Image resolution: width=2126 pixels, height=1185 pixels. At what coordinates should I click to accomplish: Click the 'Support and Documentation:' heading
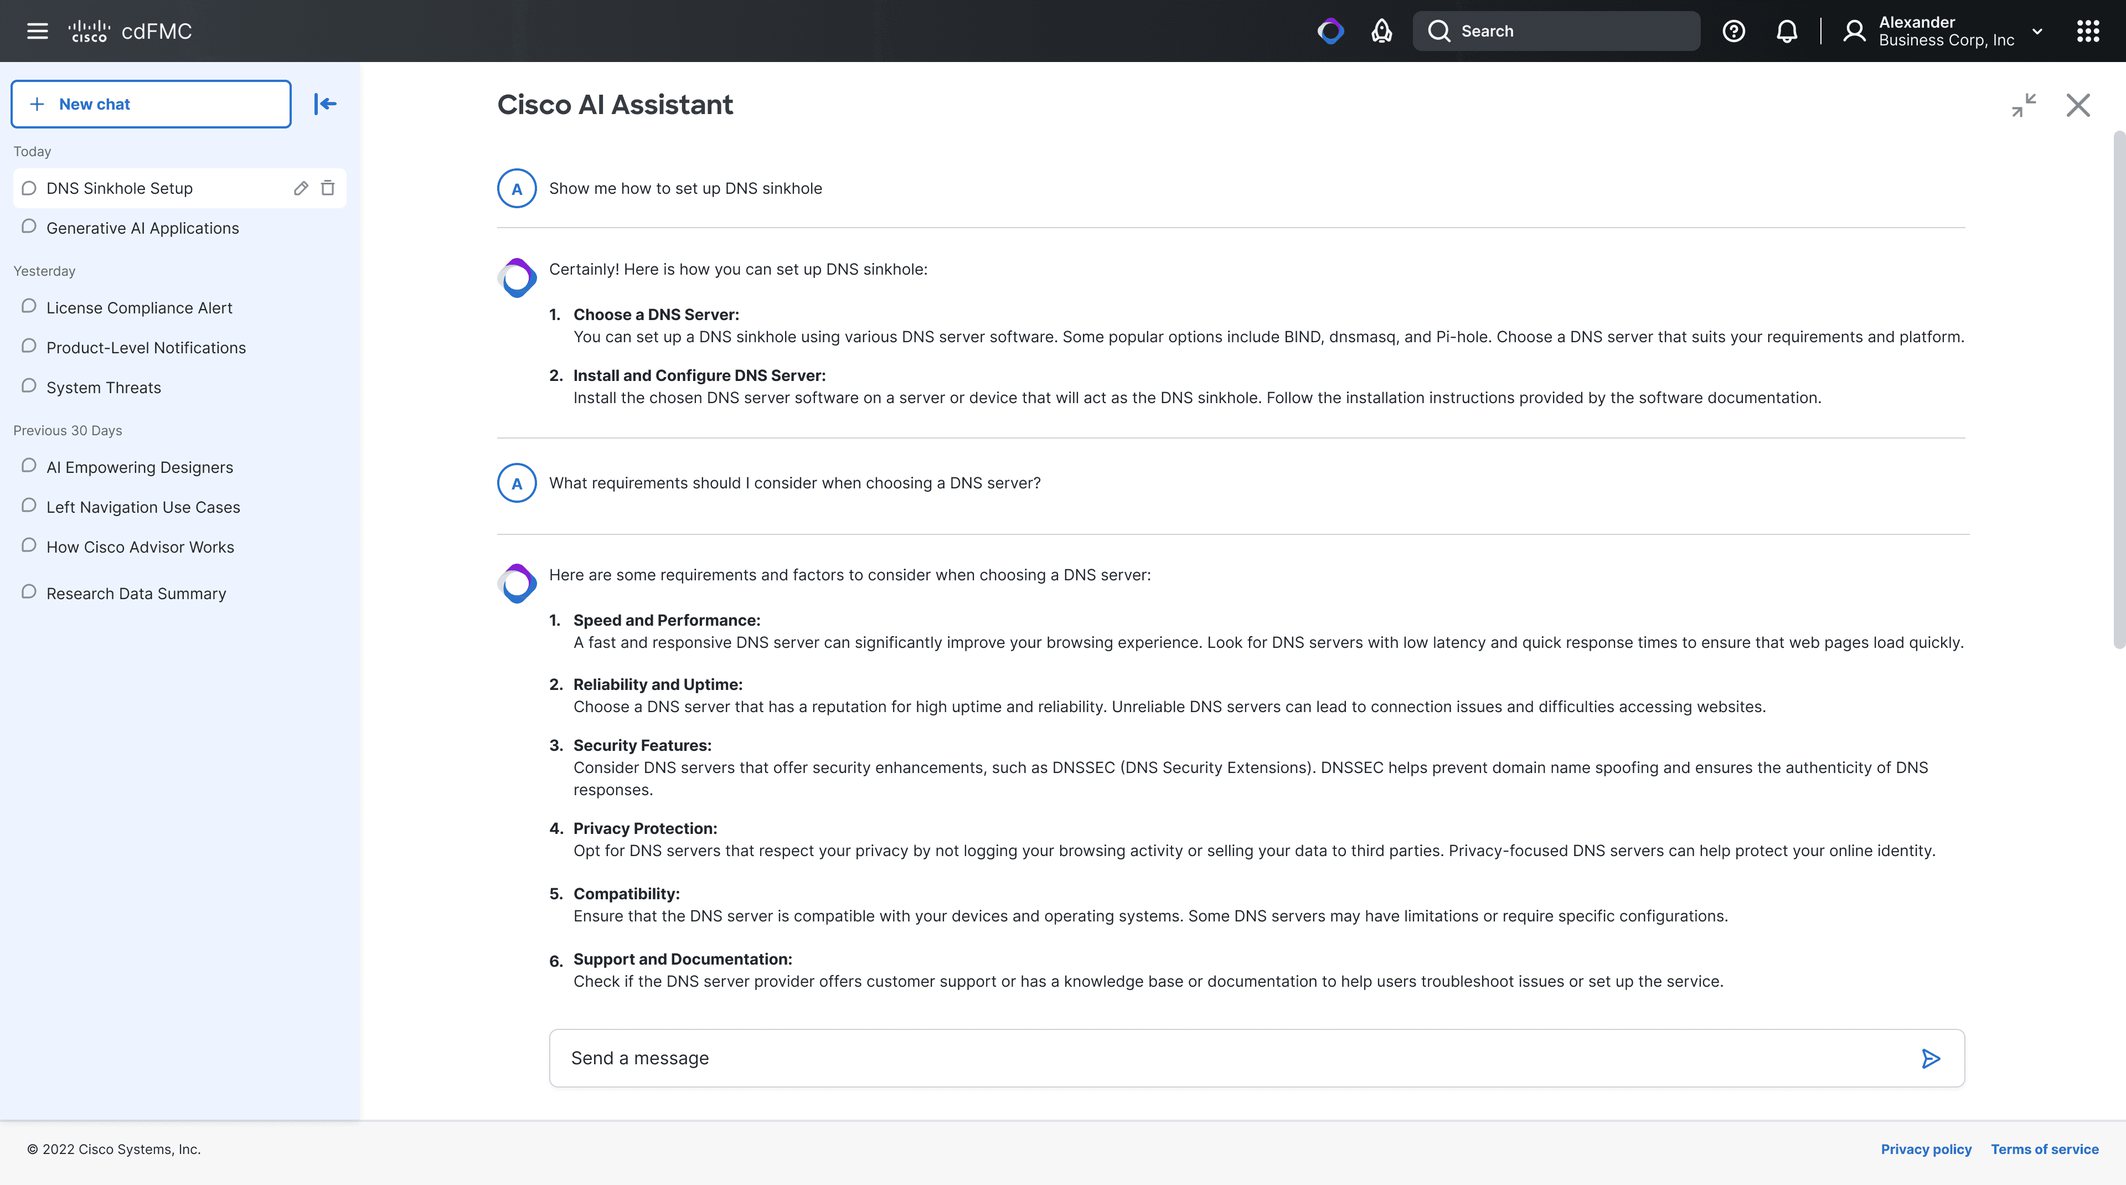coord(682,959)
